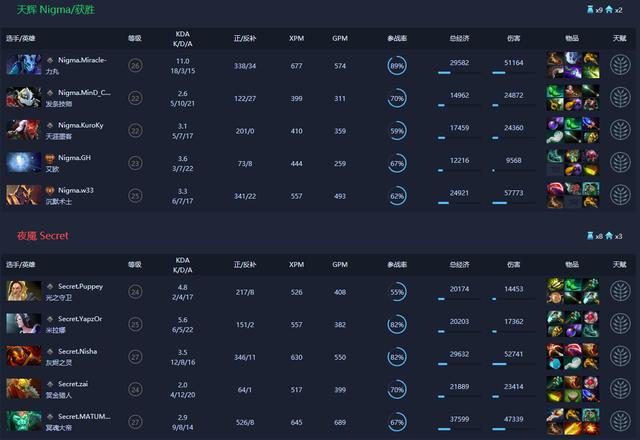Click the rank medal beside Nigma.w33

(50, 191)
